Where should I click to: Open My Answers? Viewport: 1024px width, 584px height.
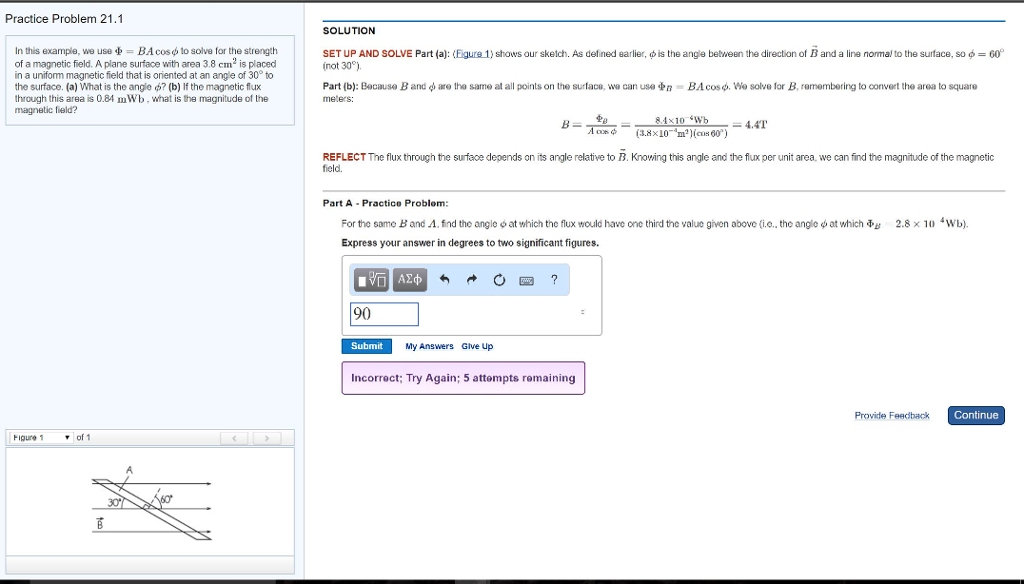click(430, 346)
